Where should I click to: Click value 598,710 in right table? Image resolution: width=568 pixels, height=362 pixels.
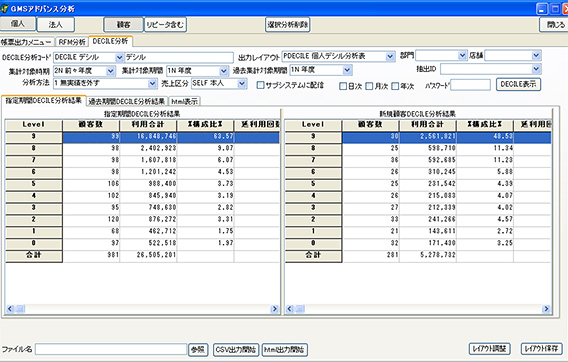(x=442, y=148)
